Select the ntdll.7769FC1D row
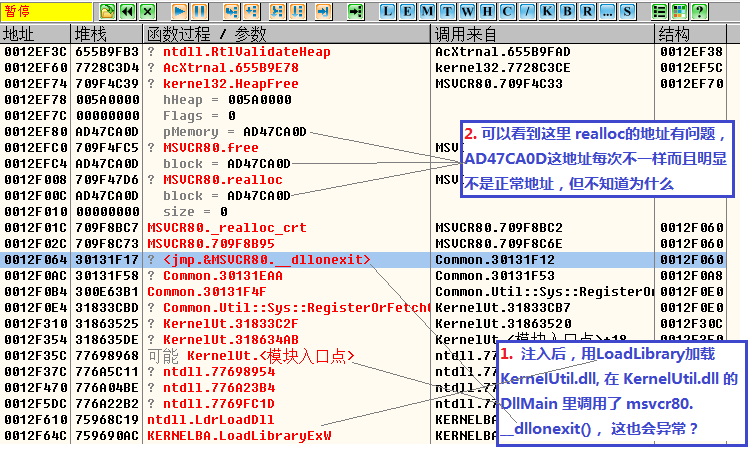 (363, 403)
